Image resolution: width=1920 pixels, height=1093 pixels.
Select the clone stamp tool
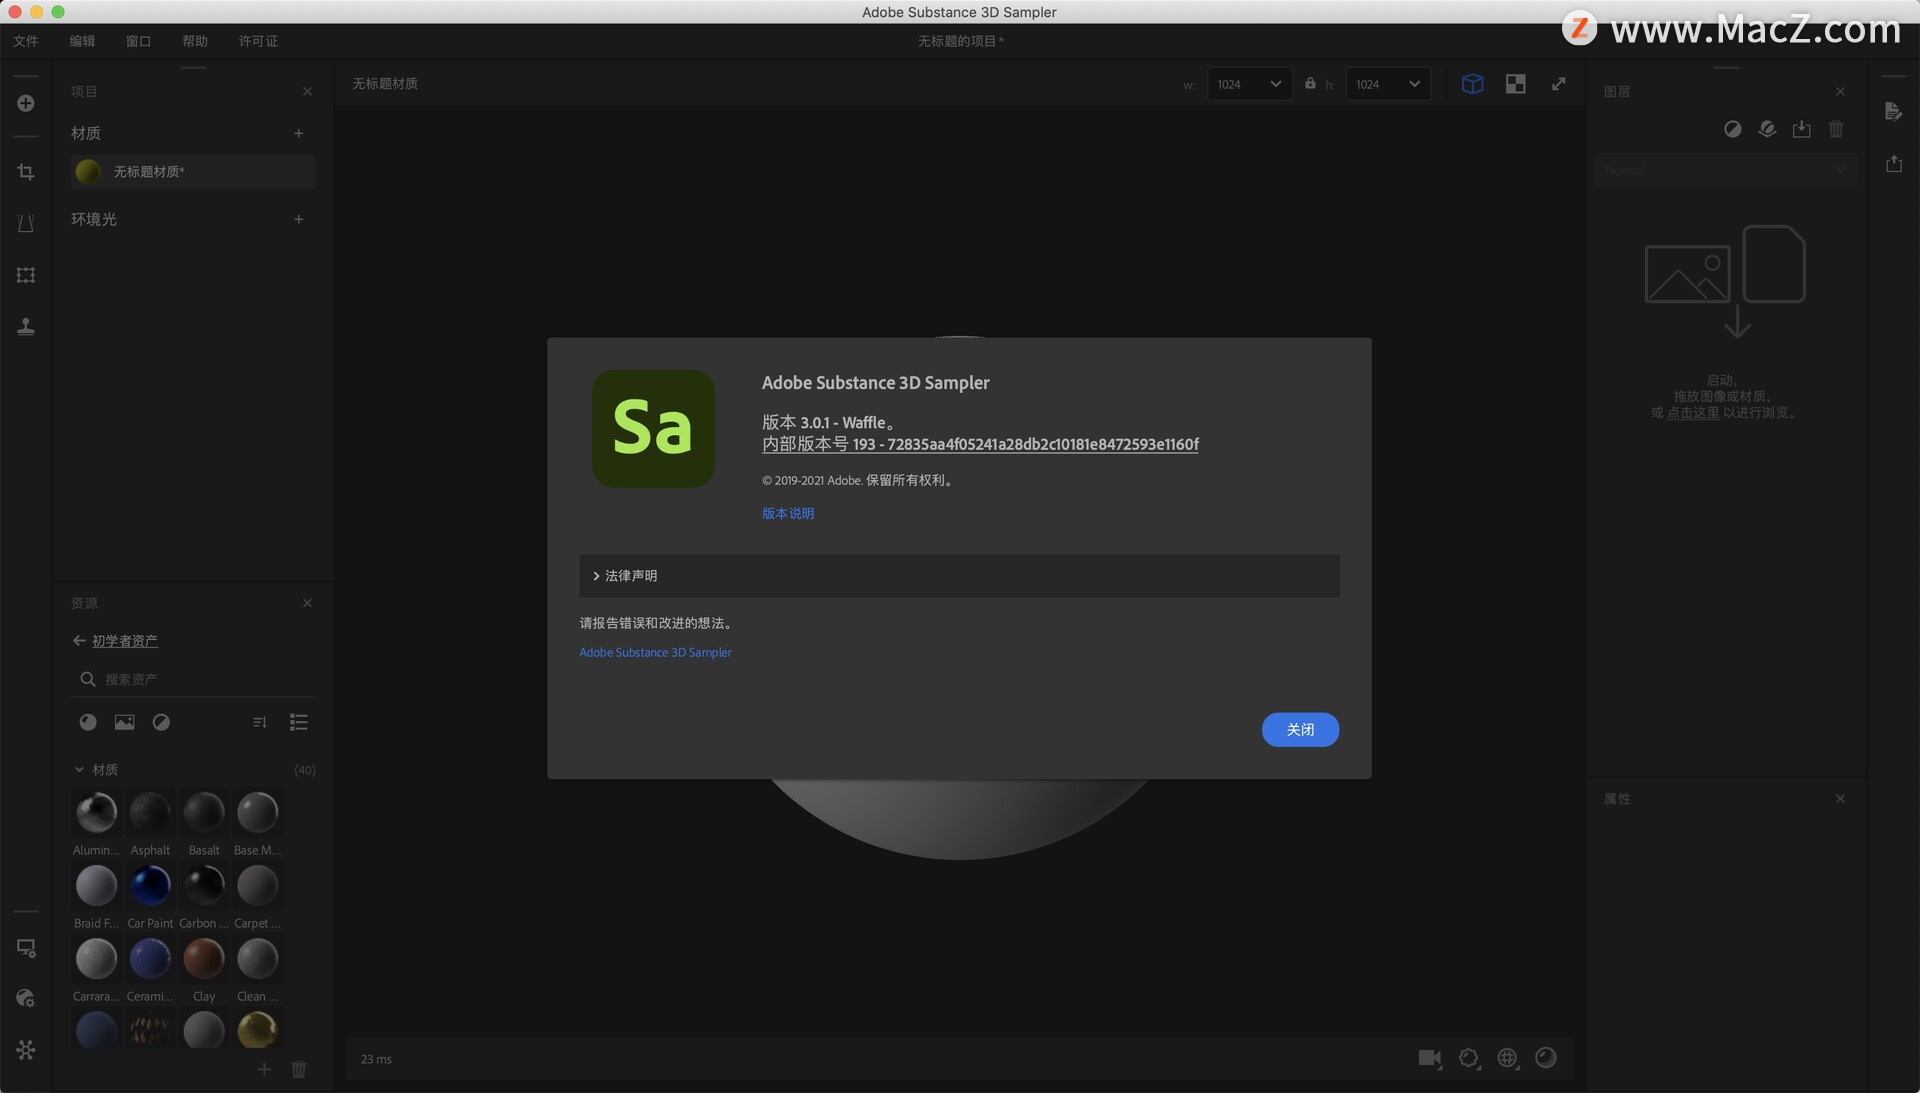tap(26, 326)
